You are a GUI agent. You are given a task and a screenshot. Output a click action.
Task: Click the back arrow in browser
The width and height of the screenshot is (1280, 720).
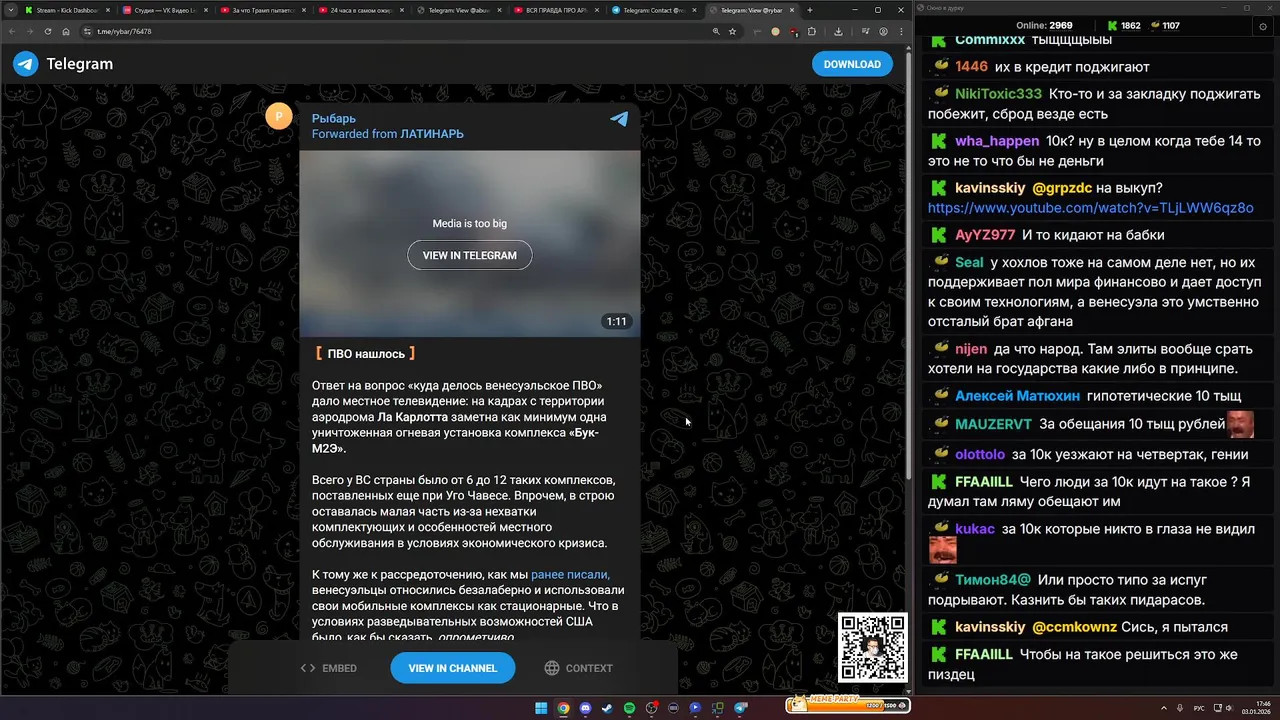point(12,31)
